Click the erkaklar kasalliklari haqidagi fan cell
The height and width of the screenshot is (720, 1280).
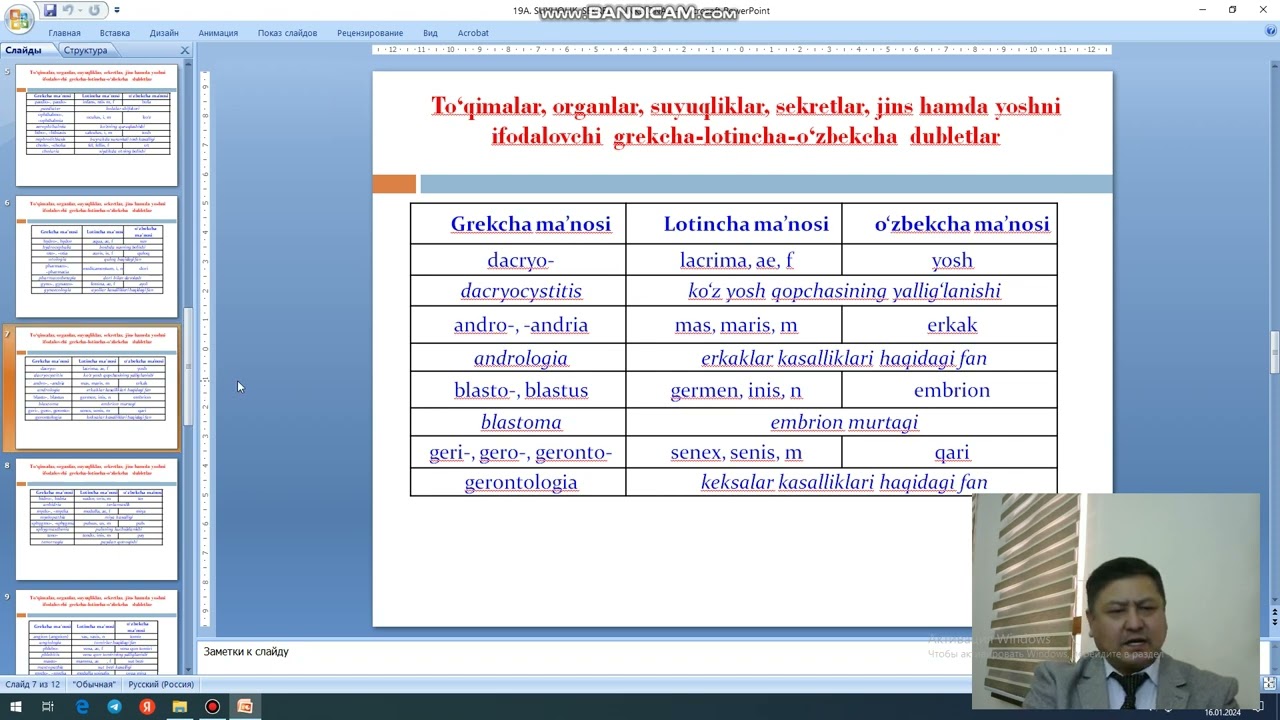tap(842, 358)
